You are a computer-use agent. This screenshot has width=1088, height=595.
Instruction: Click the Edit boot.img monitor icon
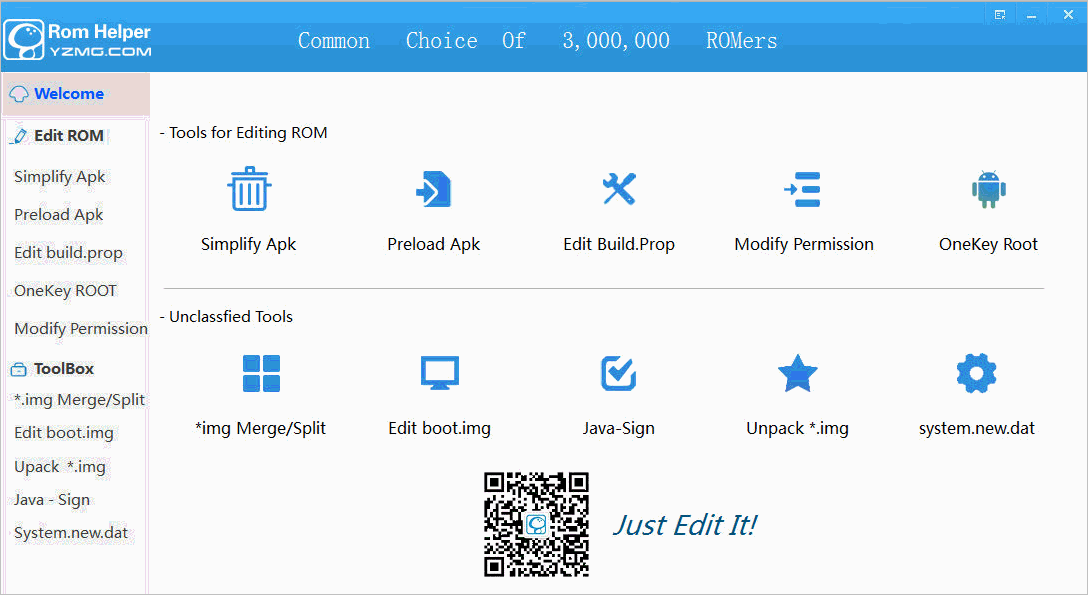click(440, 373)
